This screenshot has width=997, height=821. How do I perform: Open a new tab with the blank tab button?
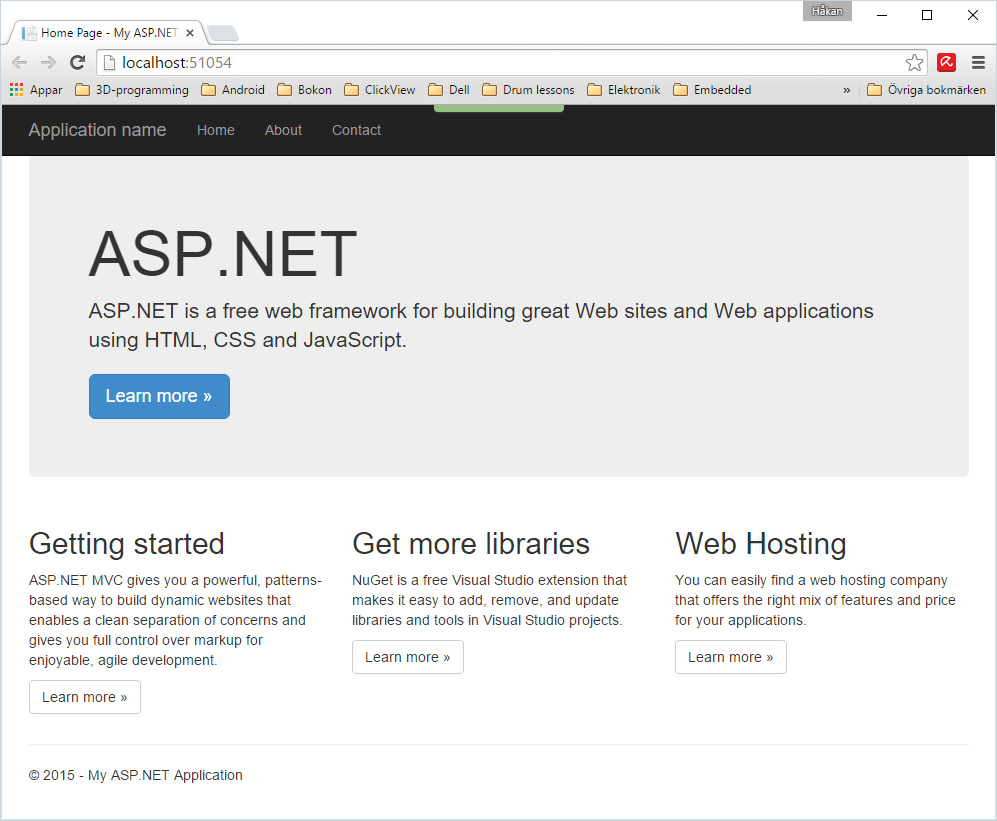click(223, 33)
